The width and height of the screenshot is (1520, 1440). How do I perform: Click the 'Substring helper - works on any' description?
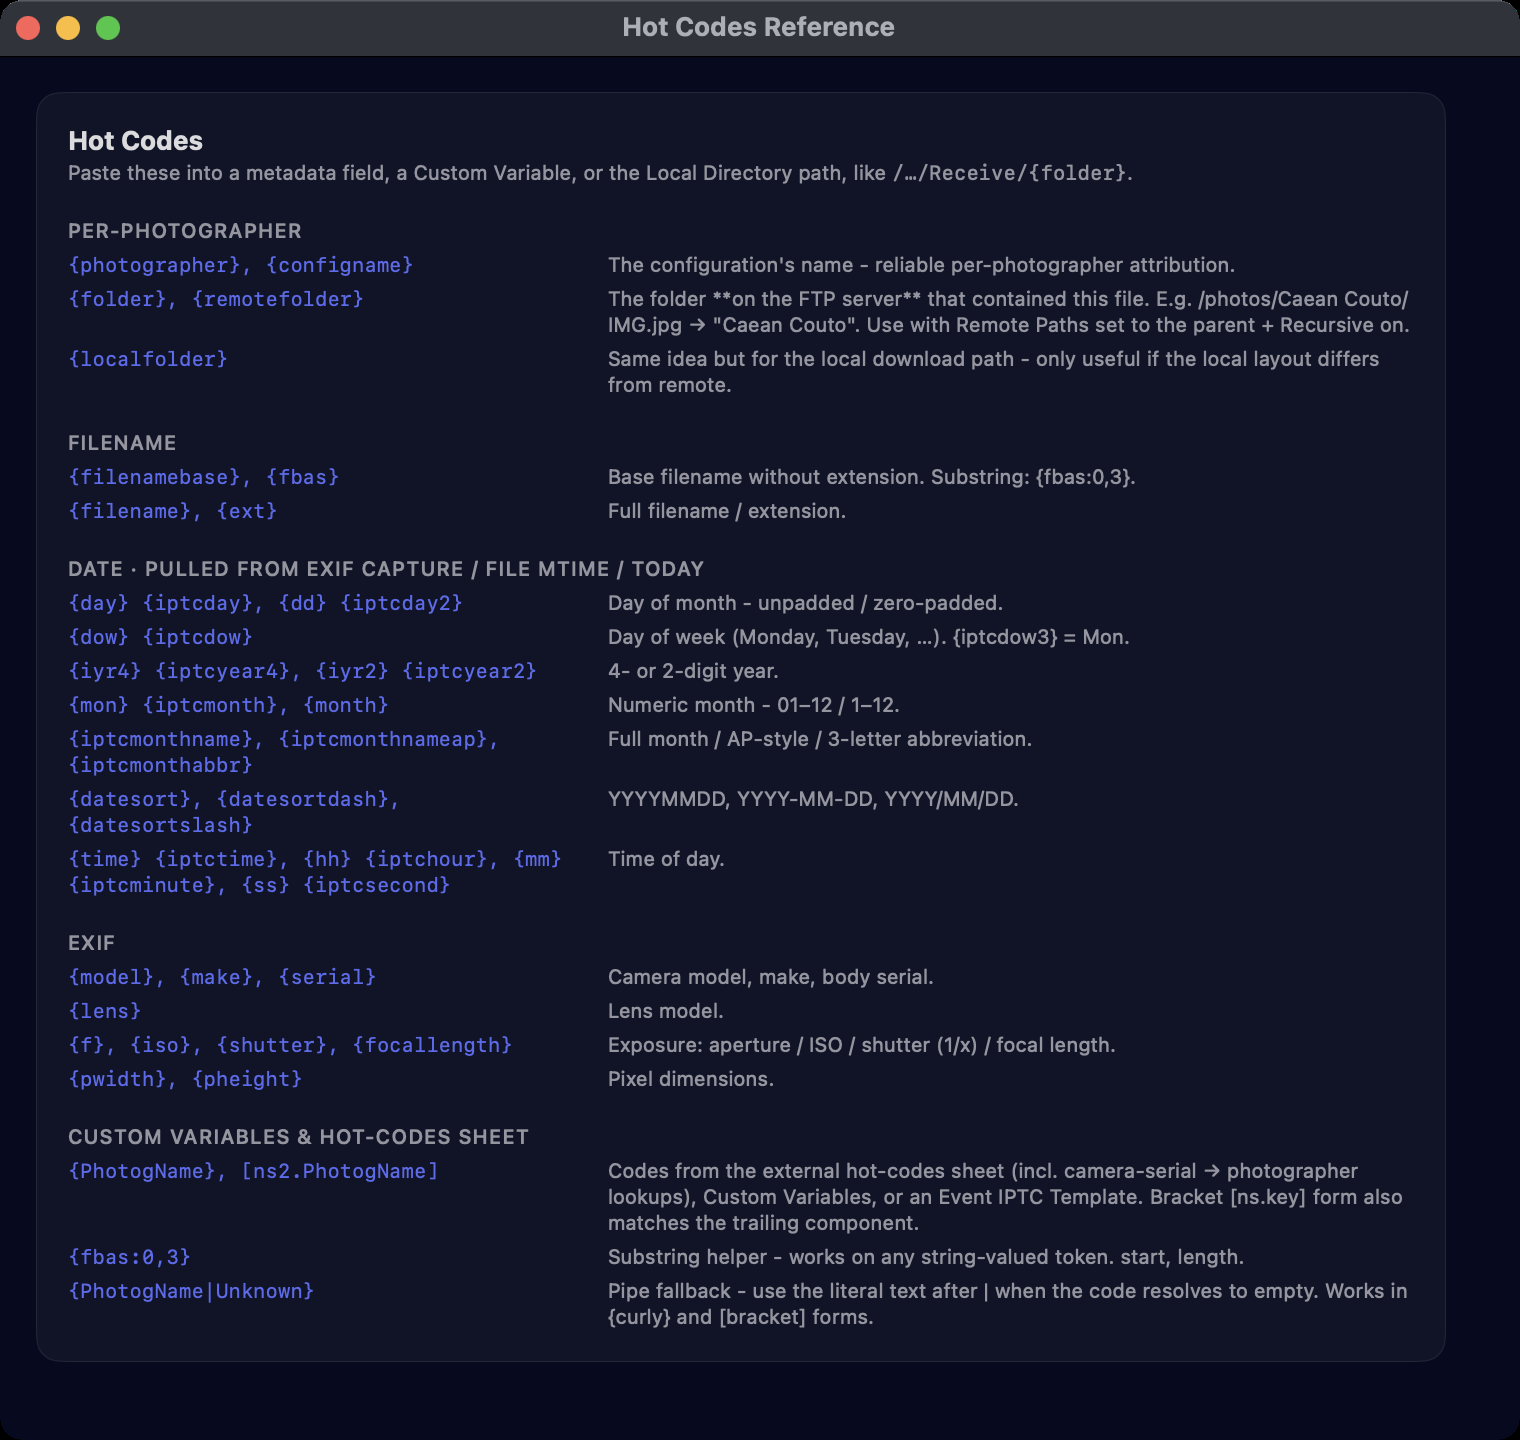point(926,1257)
